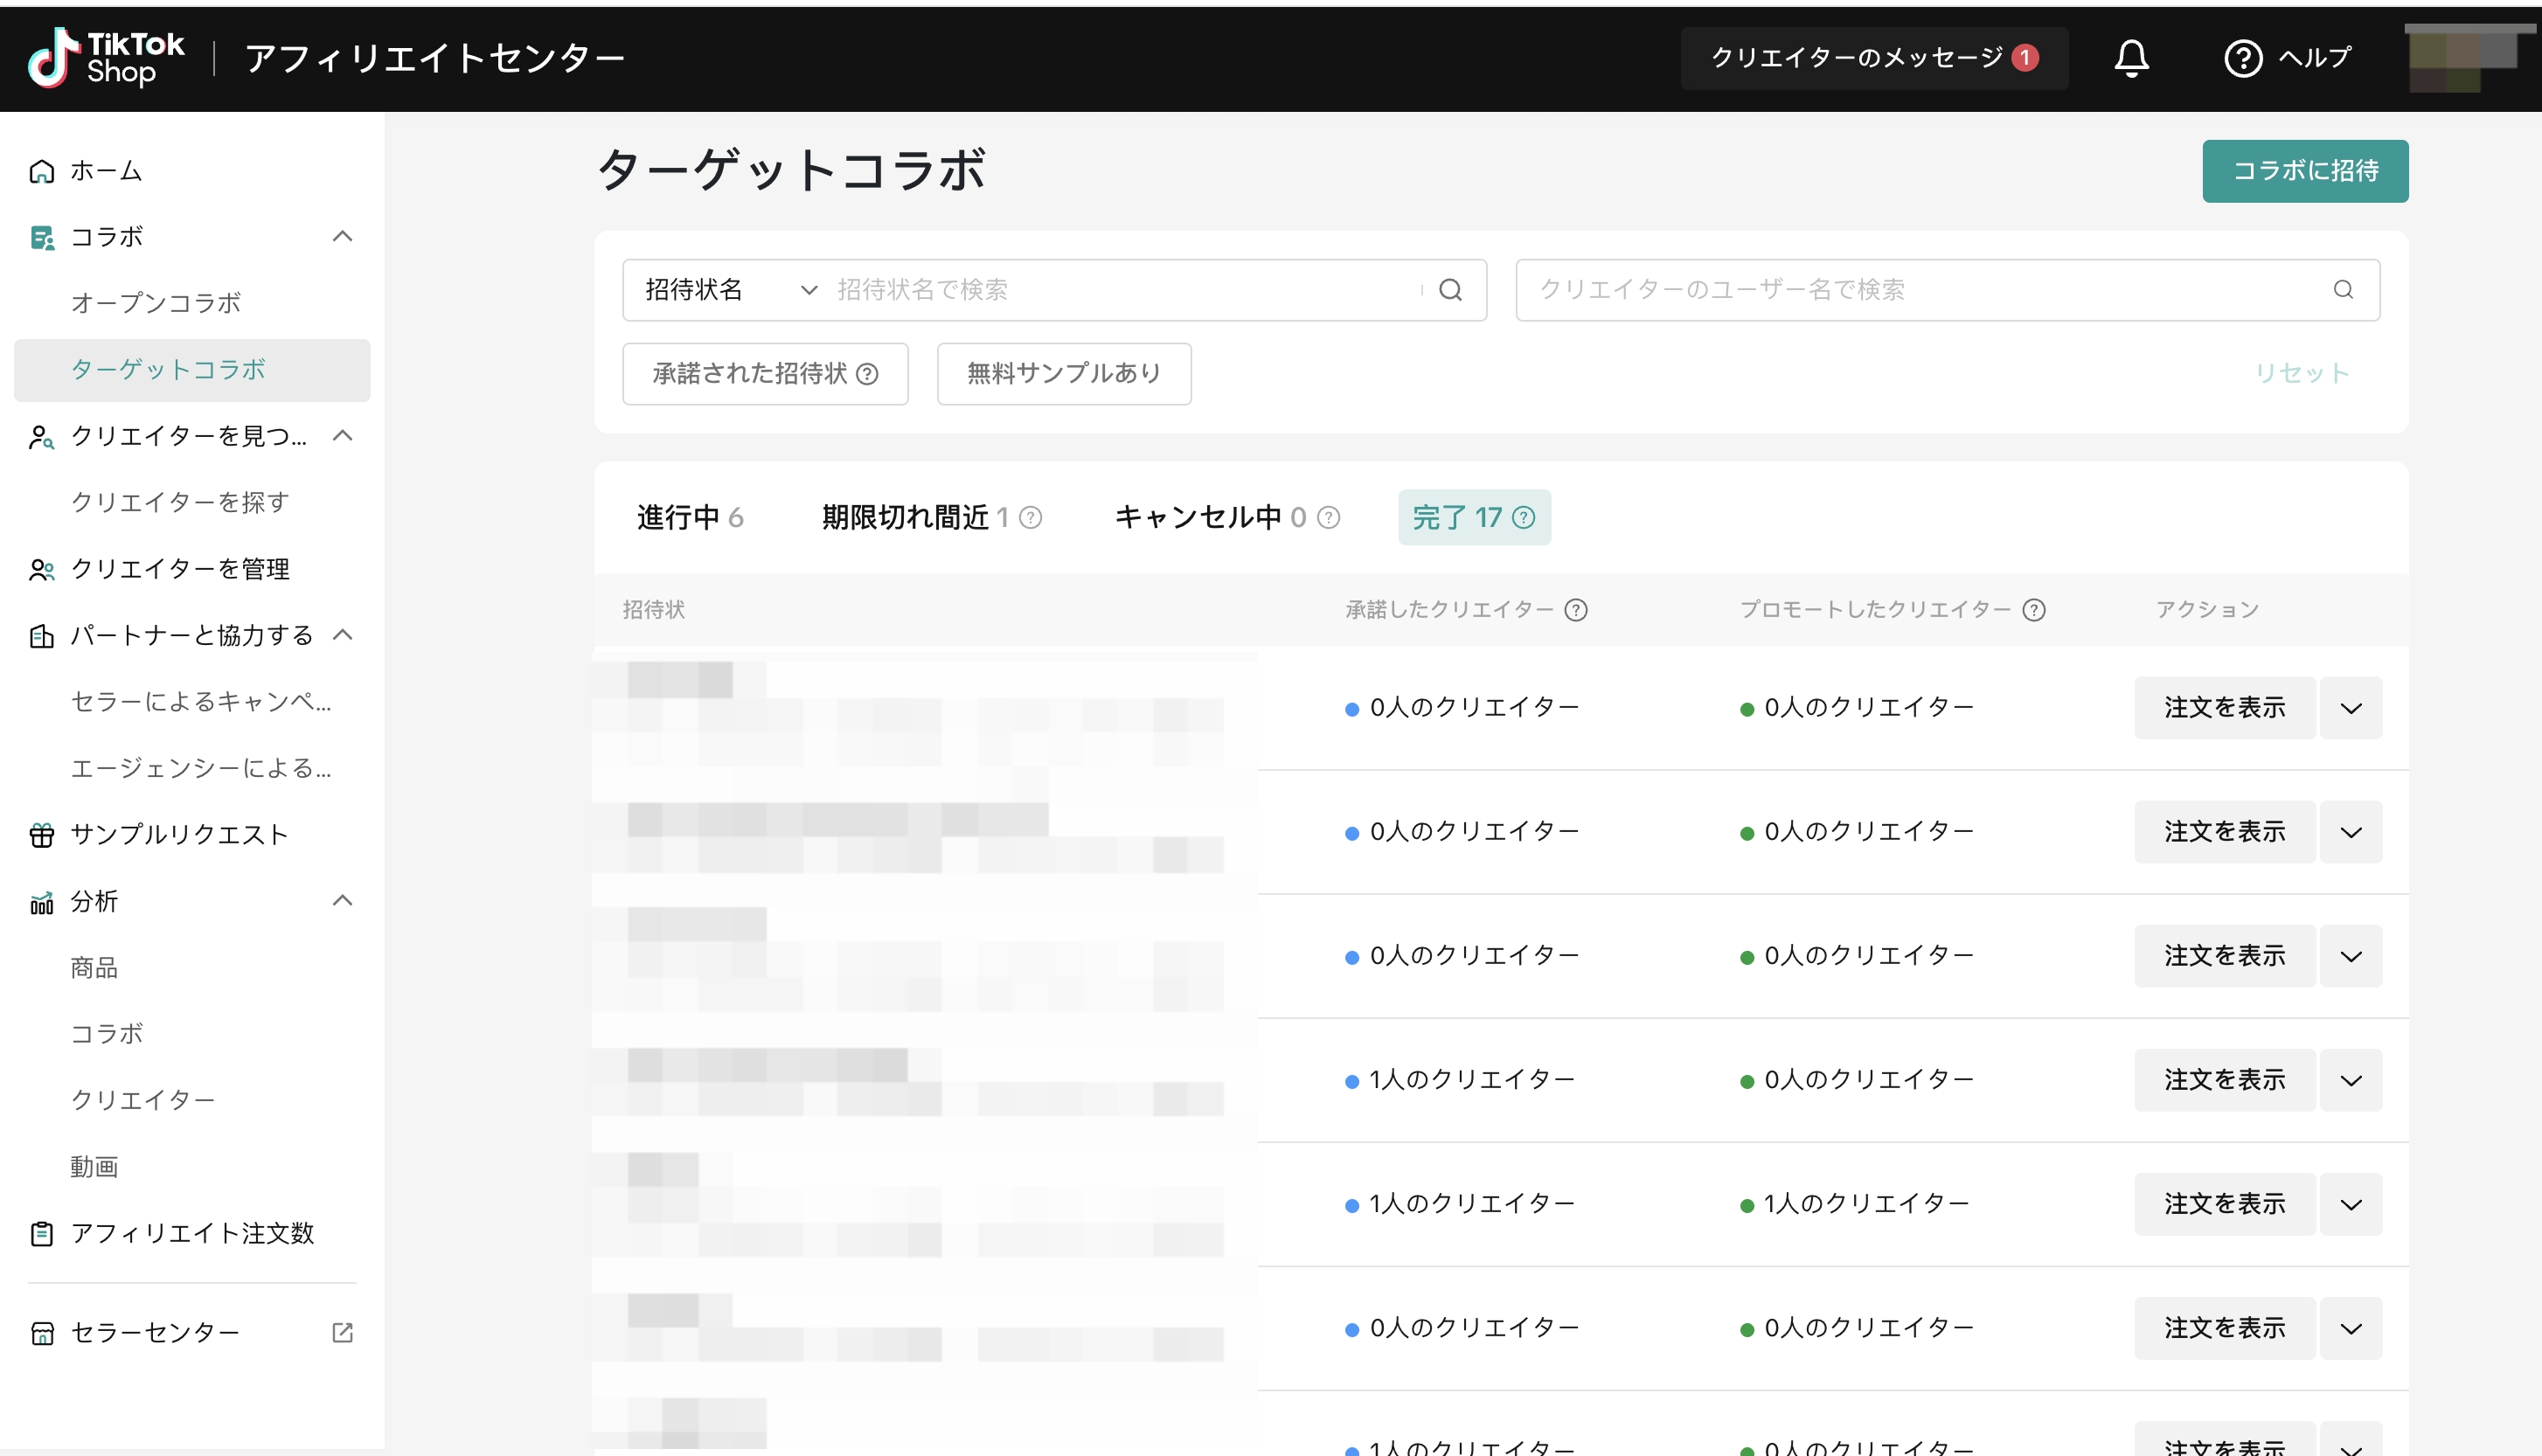Image resolution: width=2542 pixels, height=1456 pixels.
Task: Click the アフィリエイト注文数 clipboard icon
Action: (42, 1233)
